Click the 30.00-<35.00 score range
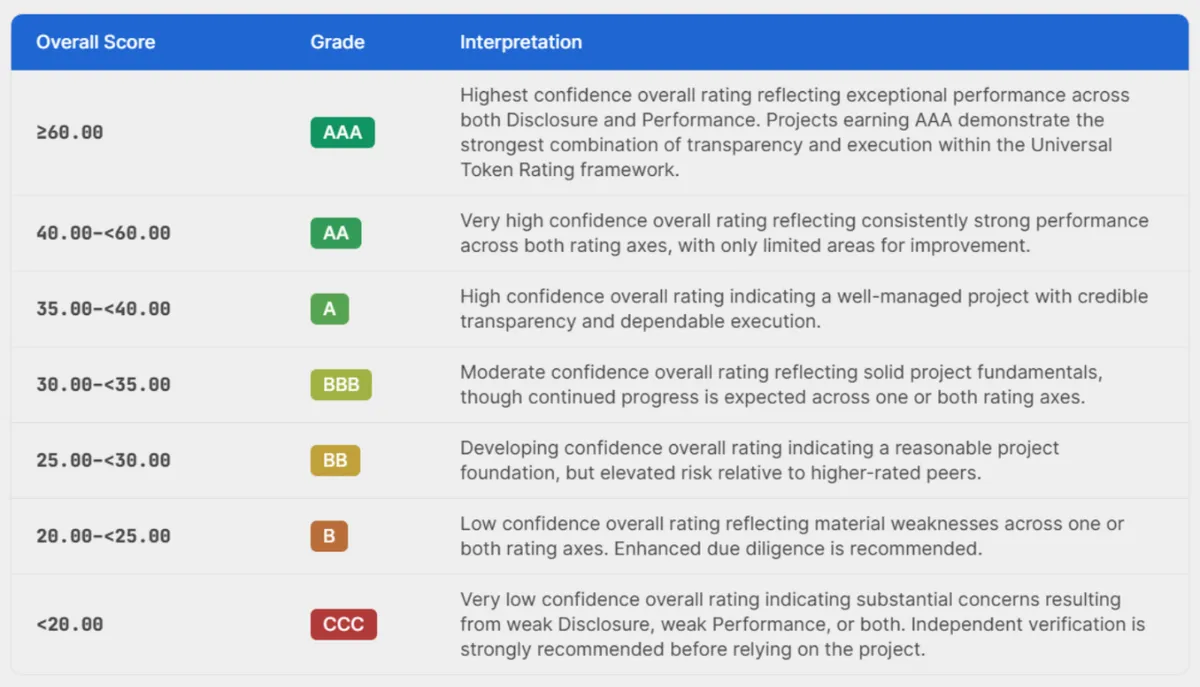The width and height of the screenshot is (1200, 687). click(x=104, y=385)
